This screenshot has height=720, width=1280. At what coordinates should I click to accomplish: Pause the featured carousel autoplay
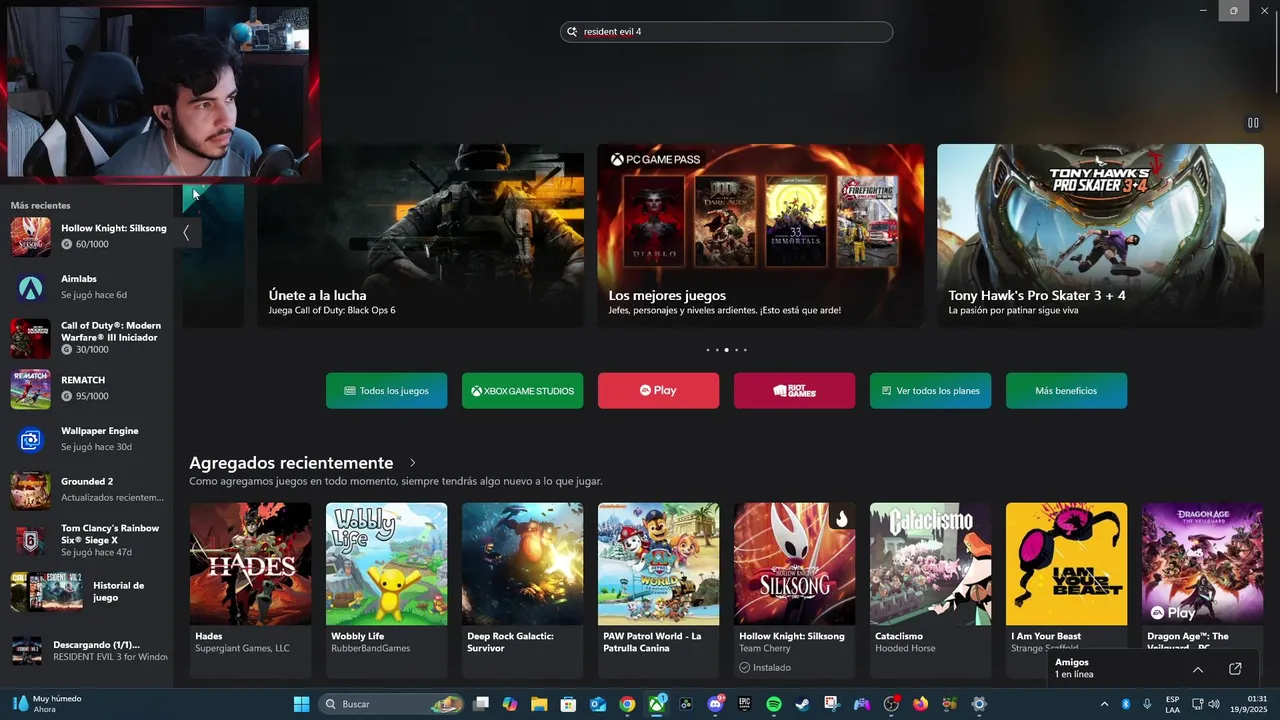(x=1253, y=123)
